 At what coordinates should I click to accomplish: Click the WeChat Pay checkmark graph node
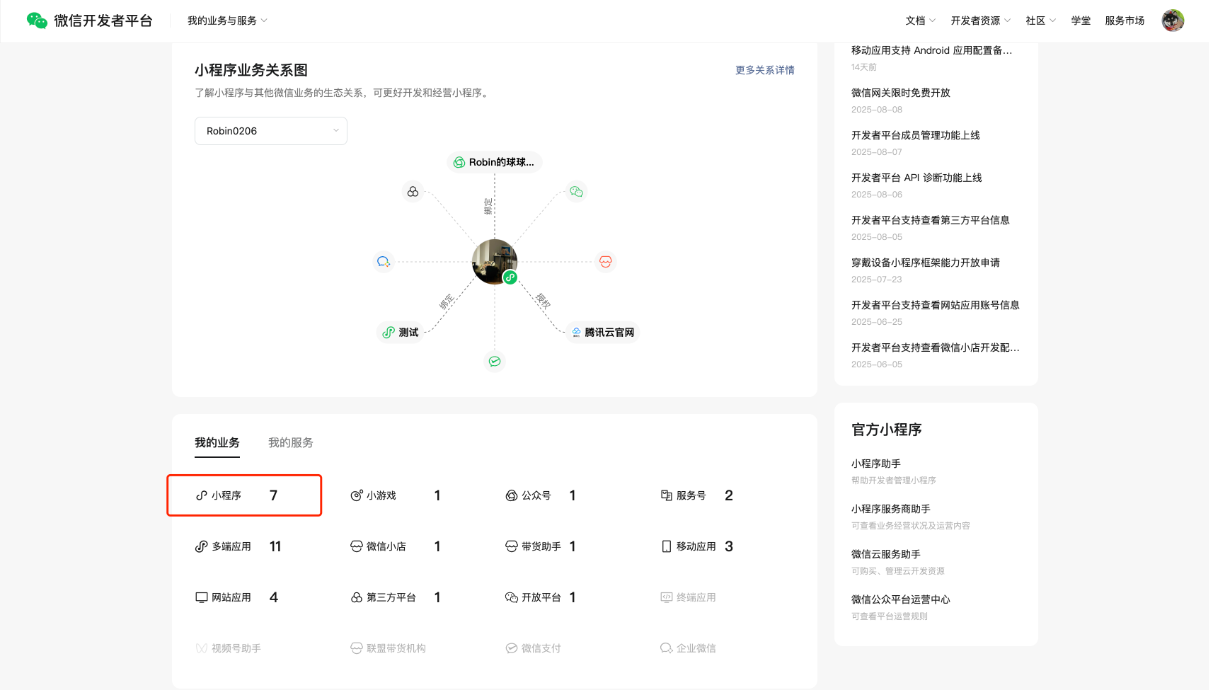(x=494, y=361)
